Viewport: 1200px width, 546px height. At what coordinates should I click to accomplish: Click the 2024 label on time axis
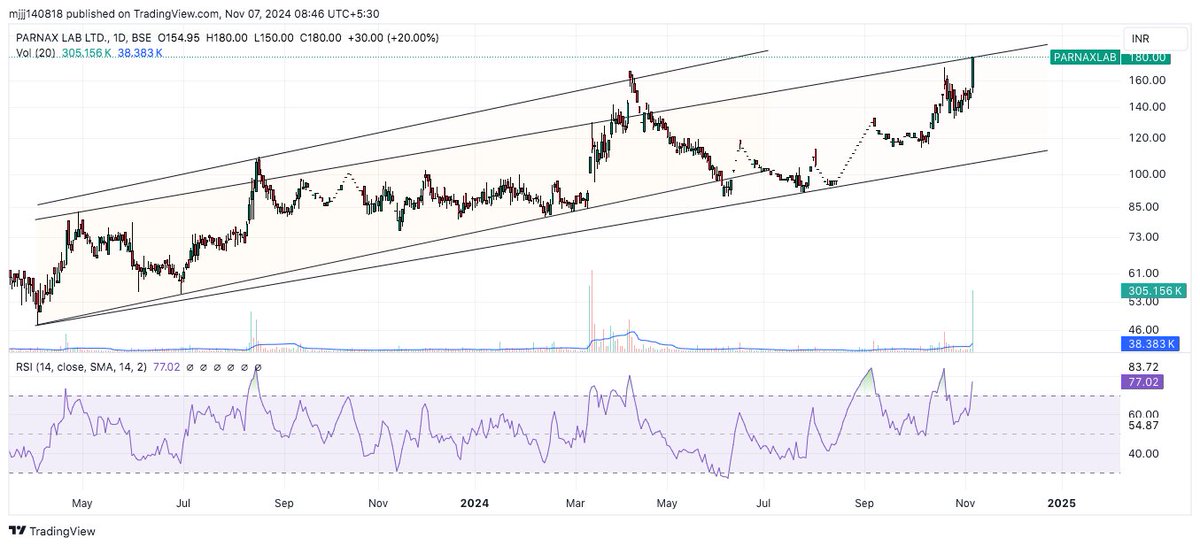pos(473,504)
